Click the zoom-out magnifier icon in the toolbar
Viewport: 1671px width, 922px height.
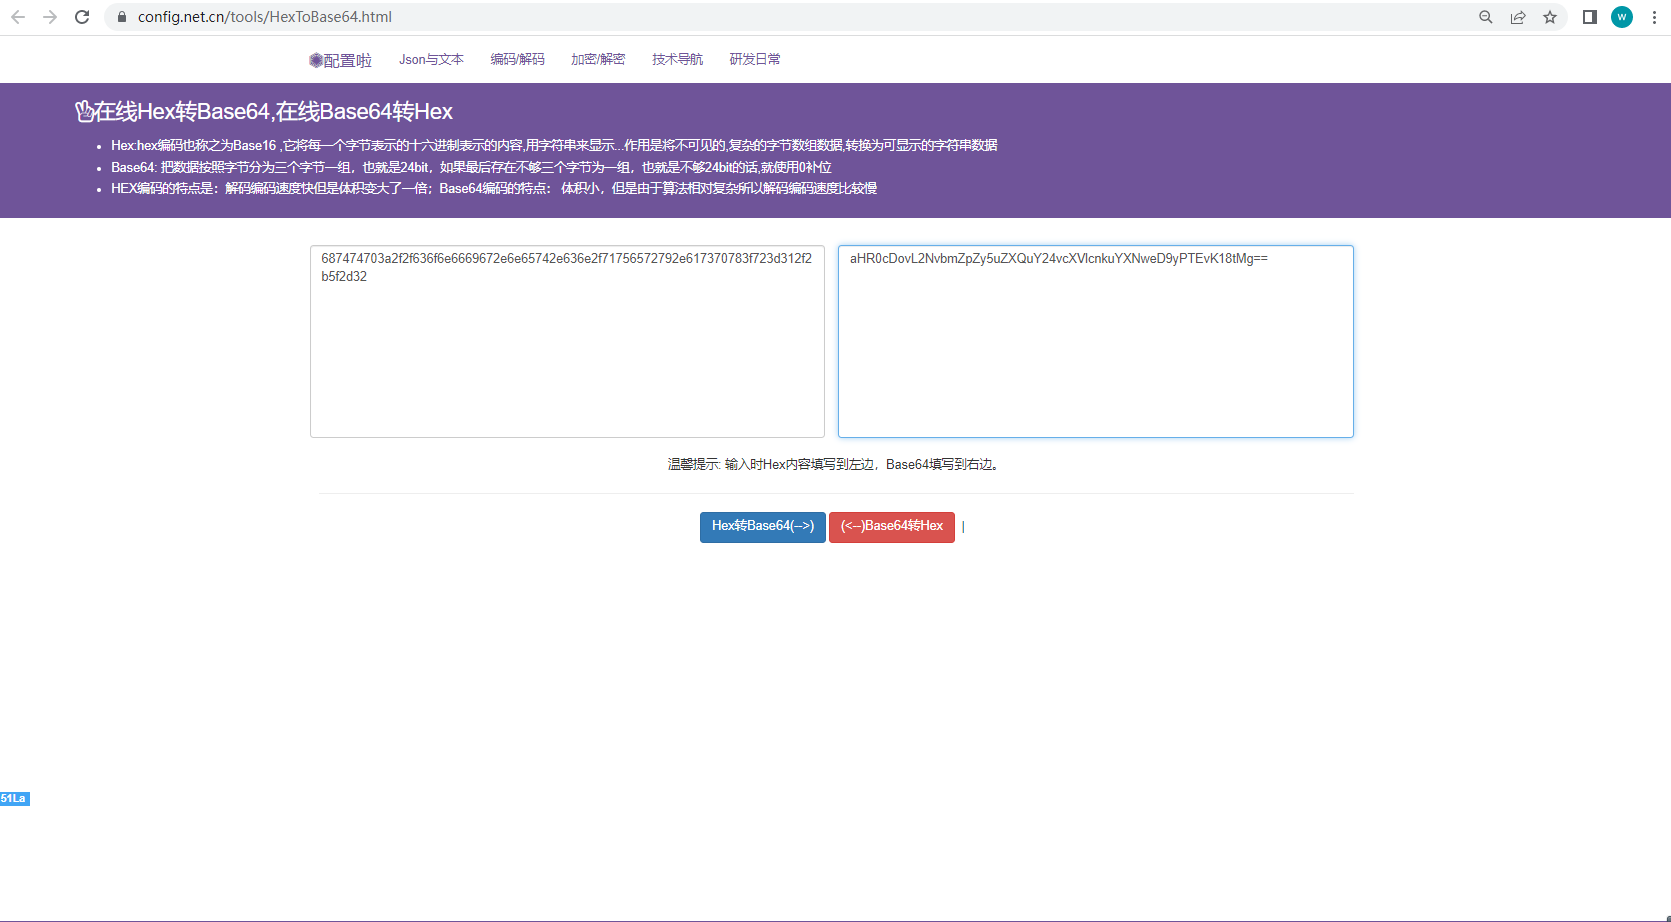1486,16
